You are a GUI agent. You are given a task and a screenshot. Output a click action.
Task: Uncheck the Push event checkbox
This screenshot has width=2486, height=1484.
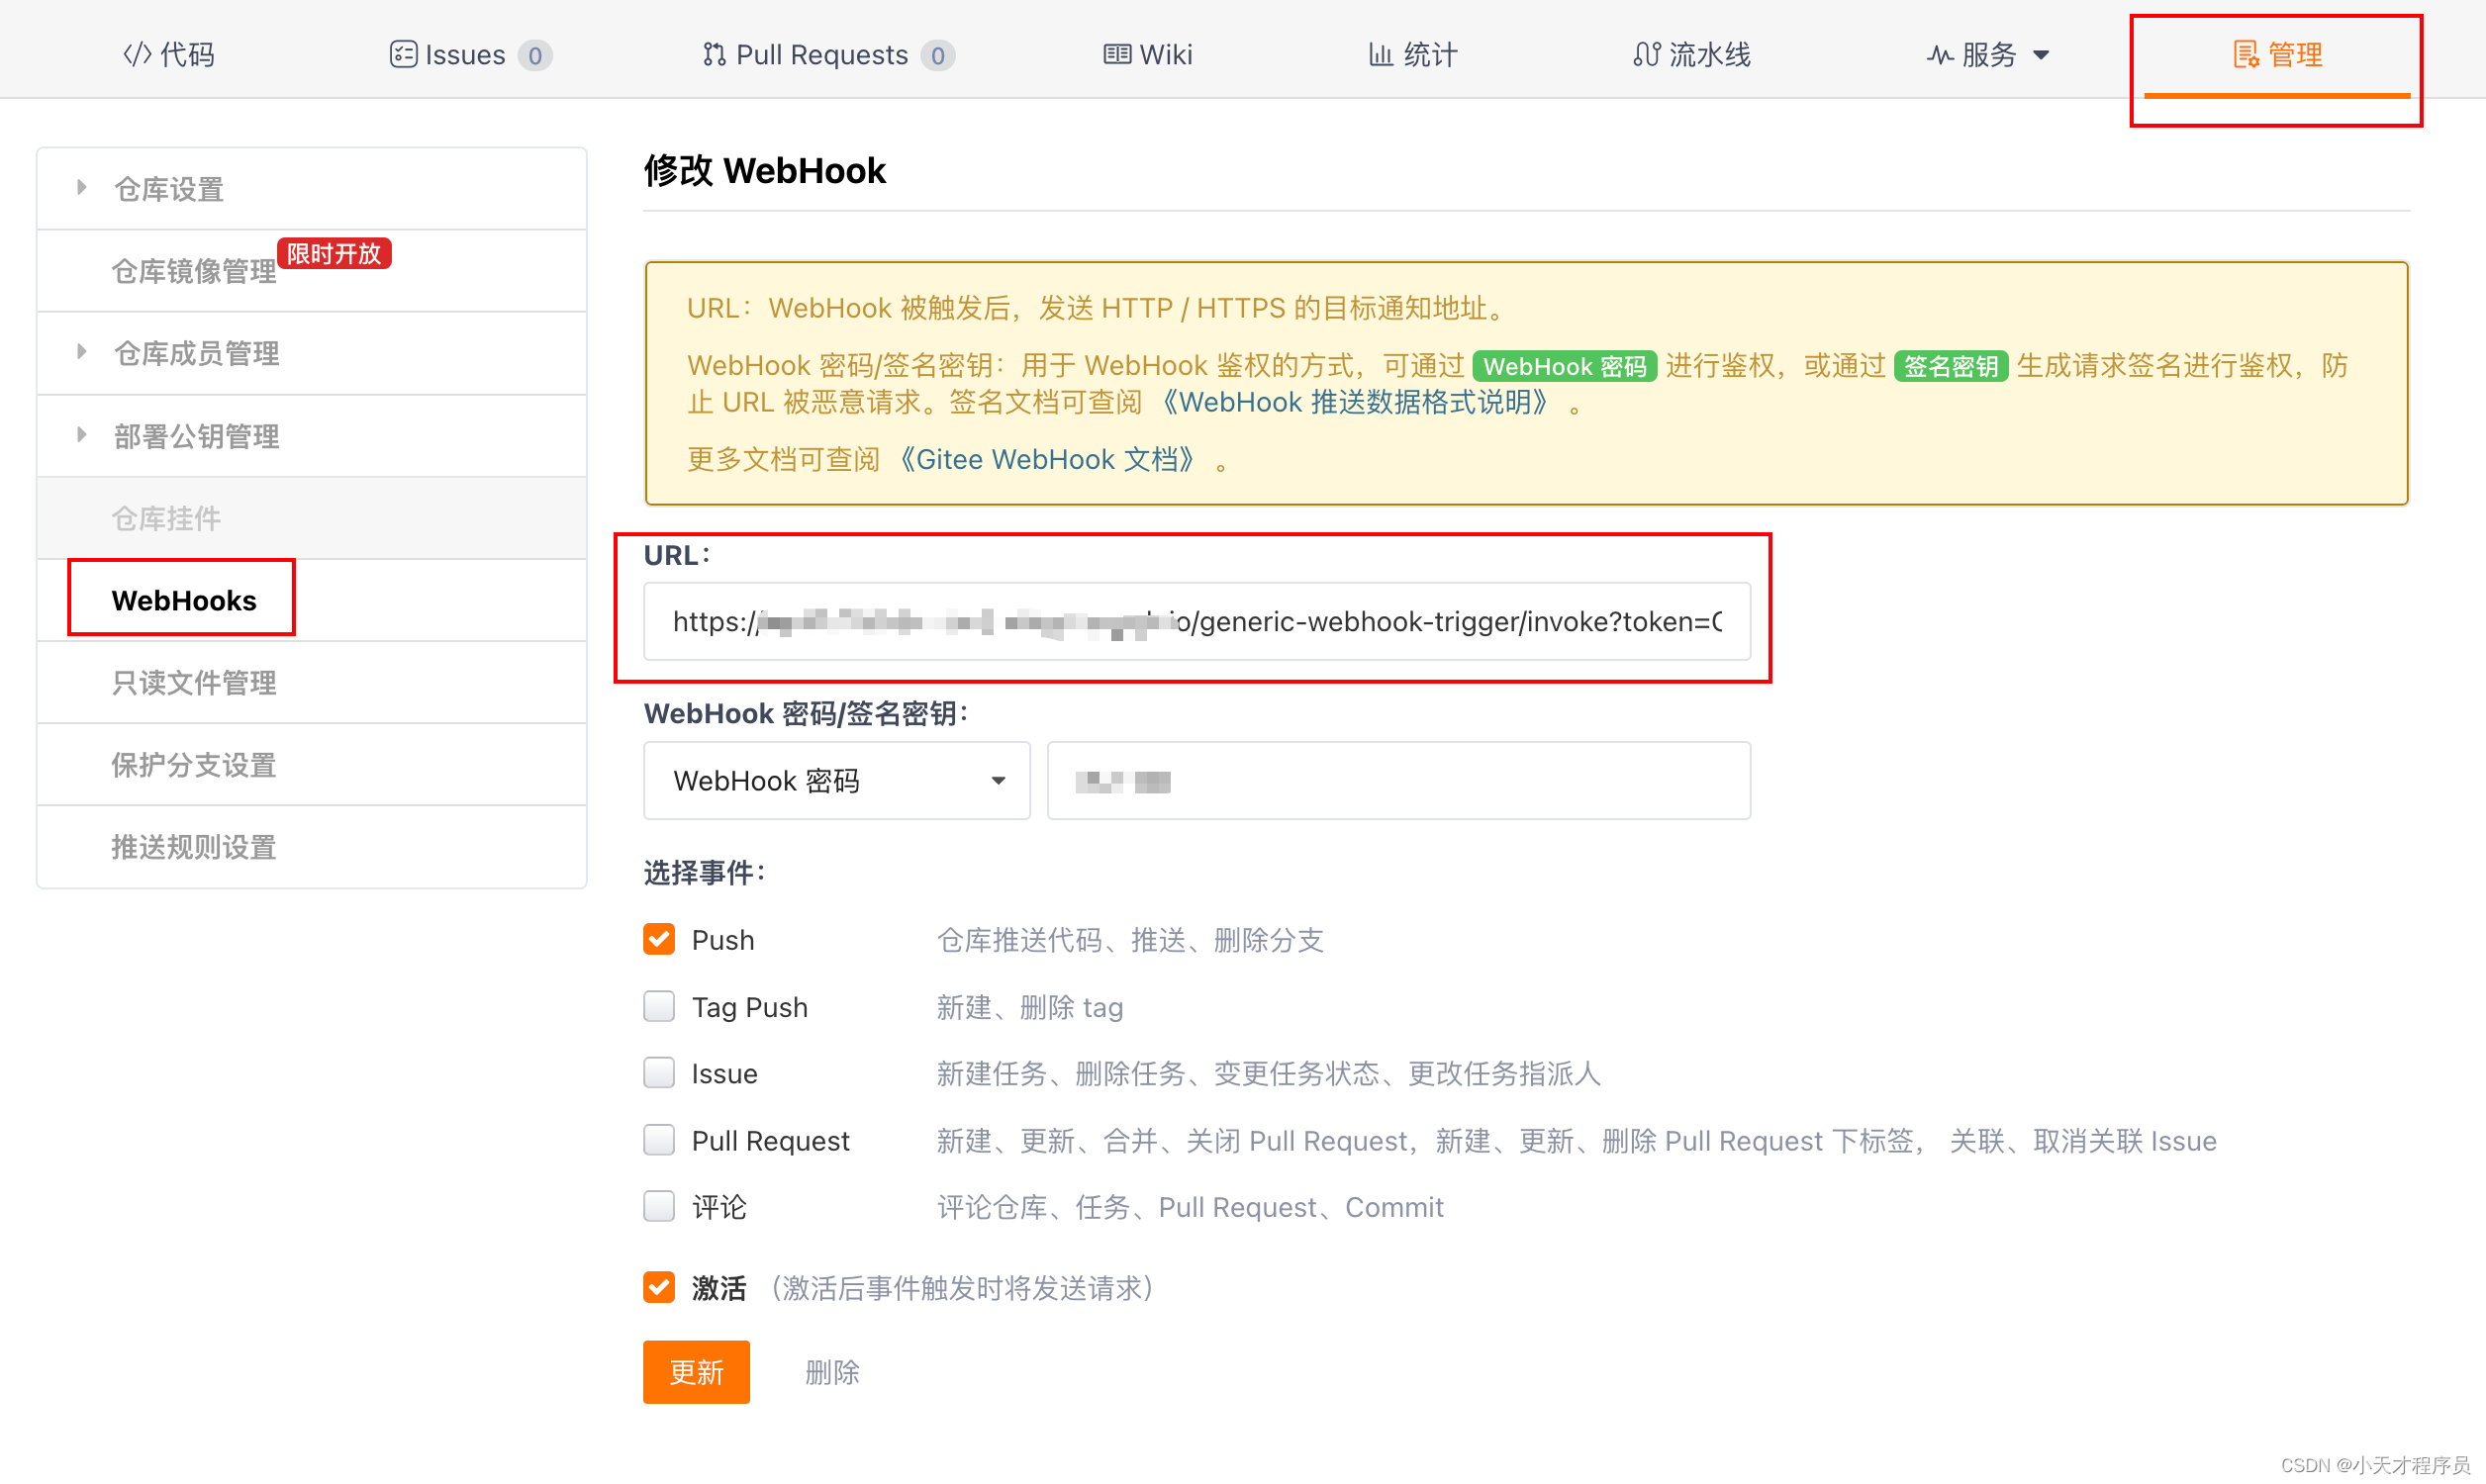point(659,939)
